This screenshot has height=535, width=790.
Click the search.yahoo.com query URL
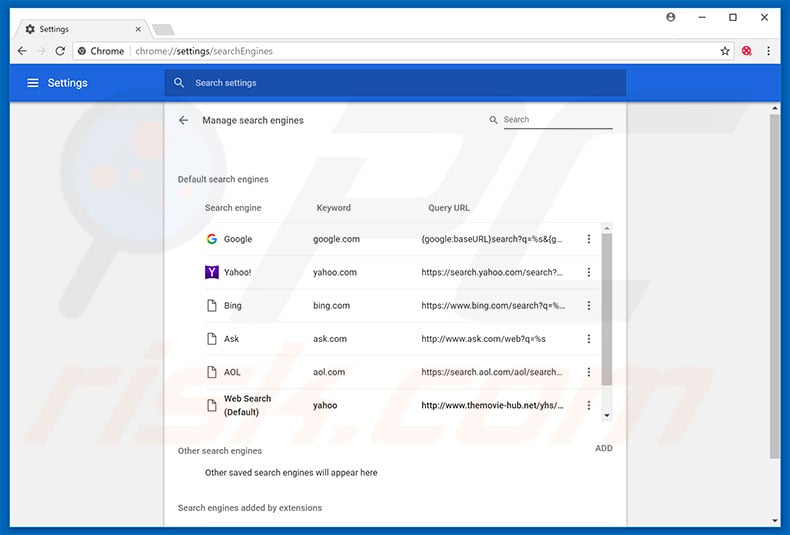point(492,272)
